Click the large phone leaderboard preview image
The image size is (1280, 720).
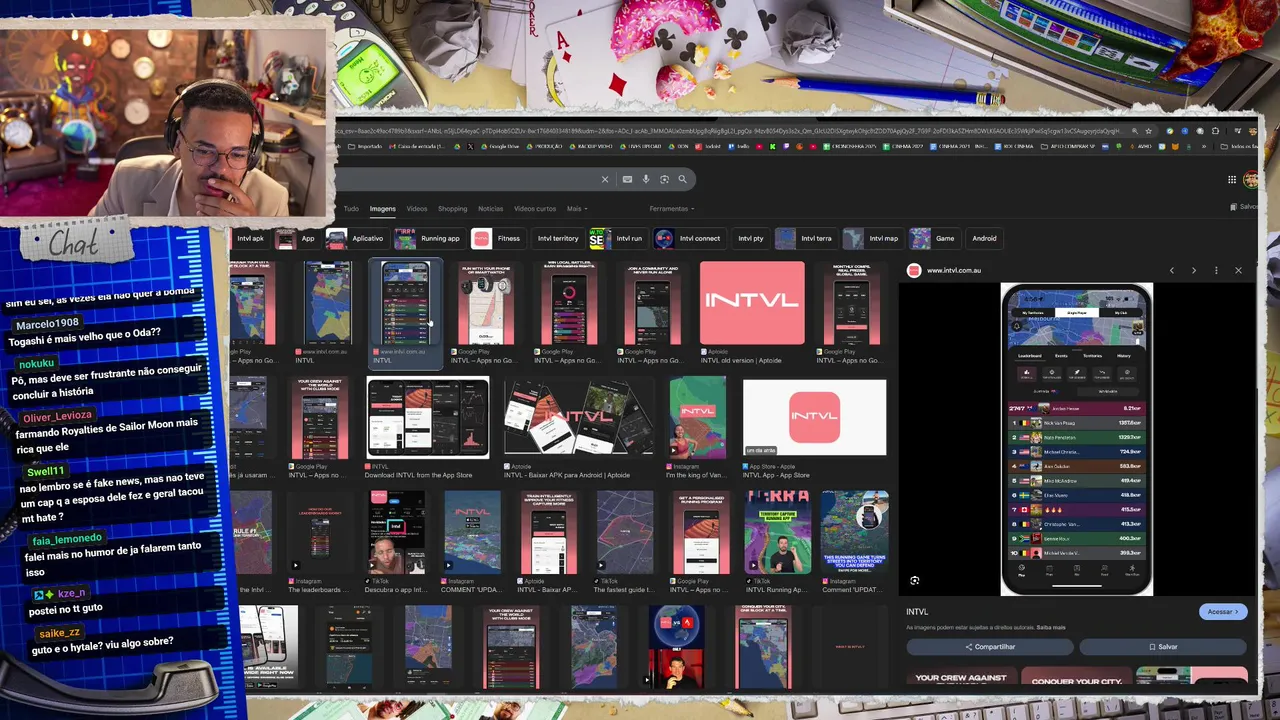click(1077, 440)
